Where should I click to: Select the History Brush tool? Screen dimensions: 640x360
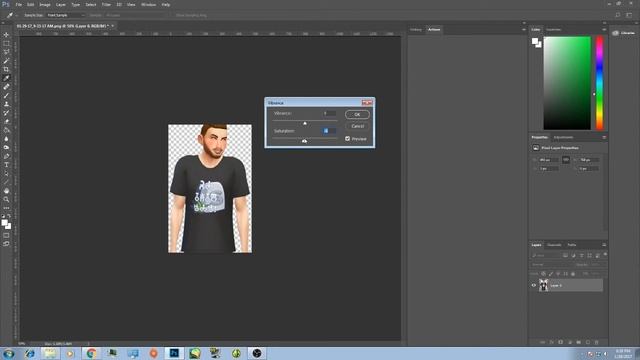tap(6, 113)
